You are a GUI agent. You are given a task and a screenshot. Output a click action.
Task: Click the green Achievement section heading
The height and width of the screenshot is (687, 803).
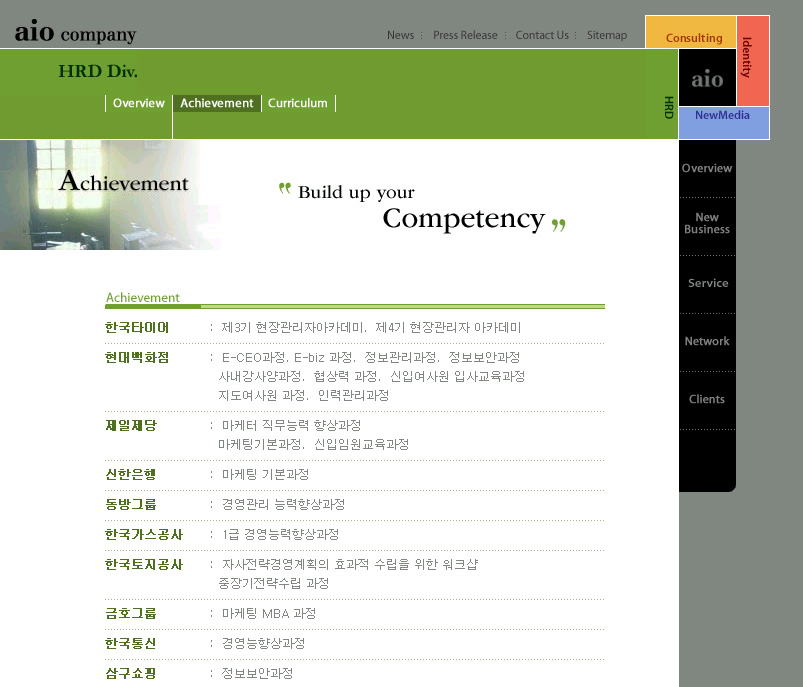[x=142, y=298]
